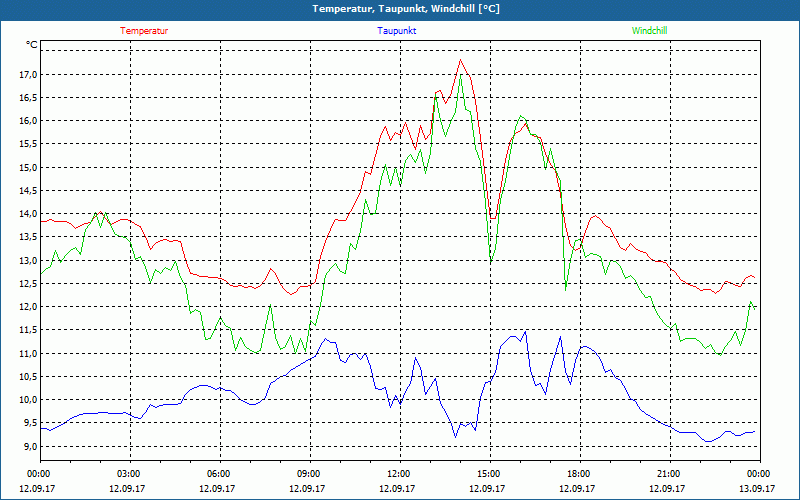Select the 06:00 time axis label
This screenshot has width=800, height=500.
[219, 473]
